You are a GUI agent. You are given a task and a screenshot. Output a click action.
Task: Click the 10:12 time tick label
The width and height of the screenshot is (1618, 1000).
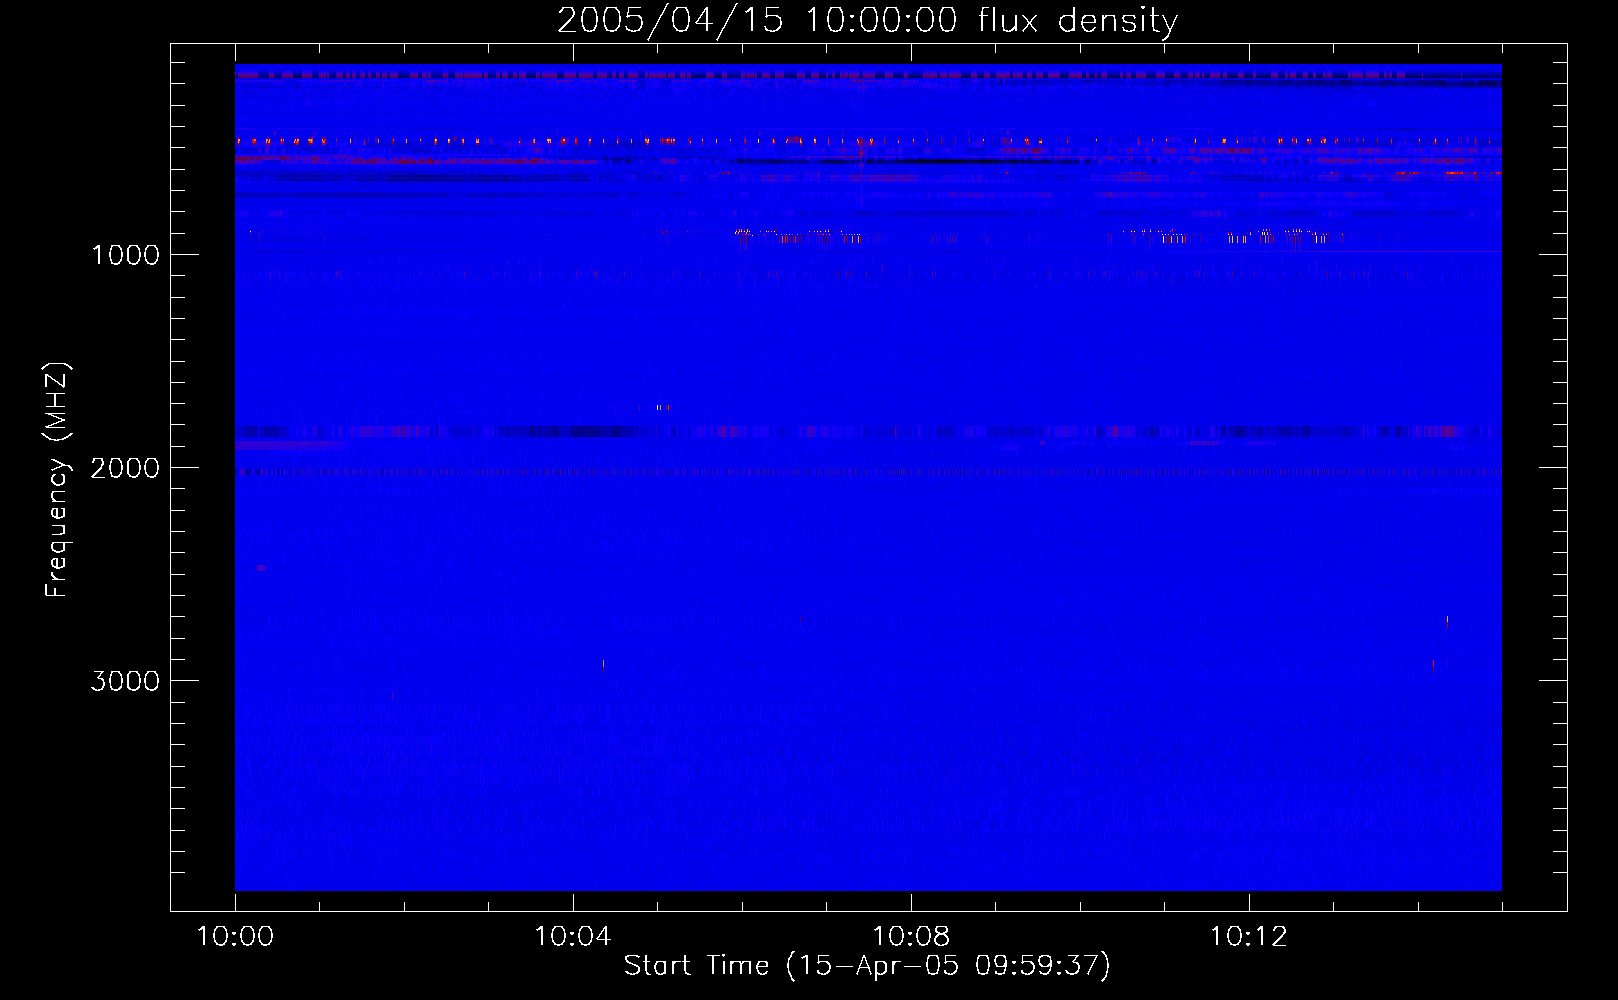(x=1248, y=936)
